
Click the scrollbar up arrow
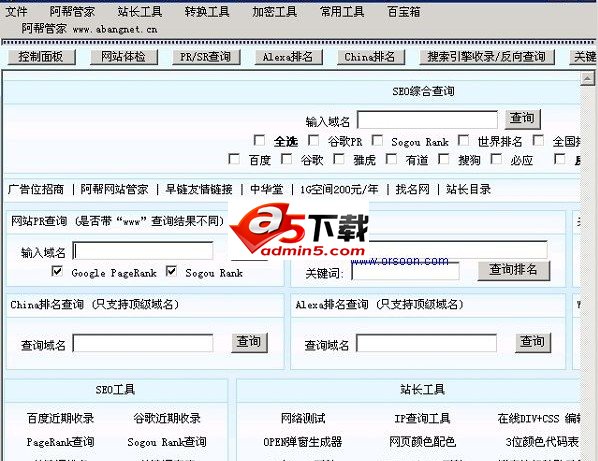[x=587, y=79]
